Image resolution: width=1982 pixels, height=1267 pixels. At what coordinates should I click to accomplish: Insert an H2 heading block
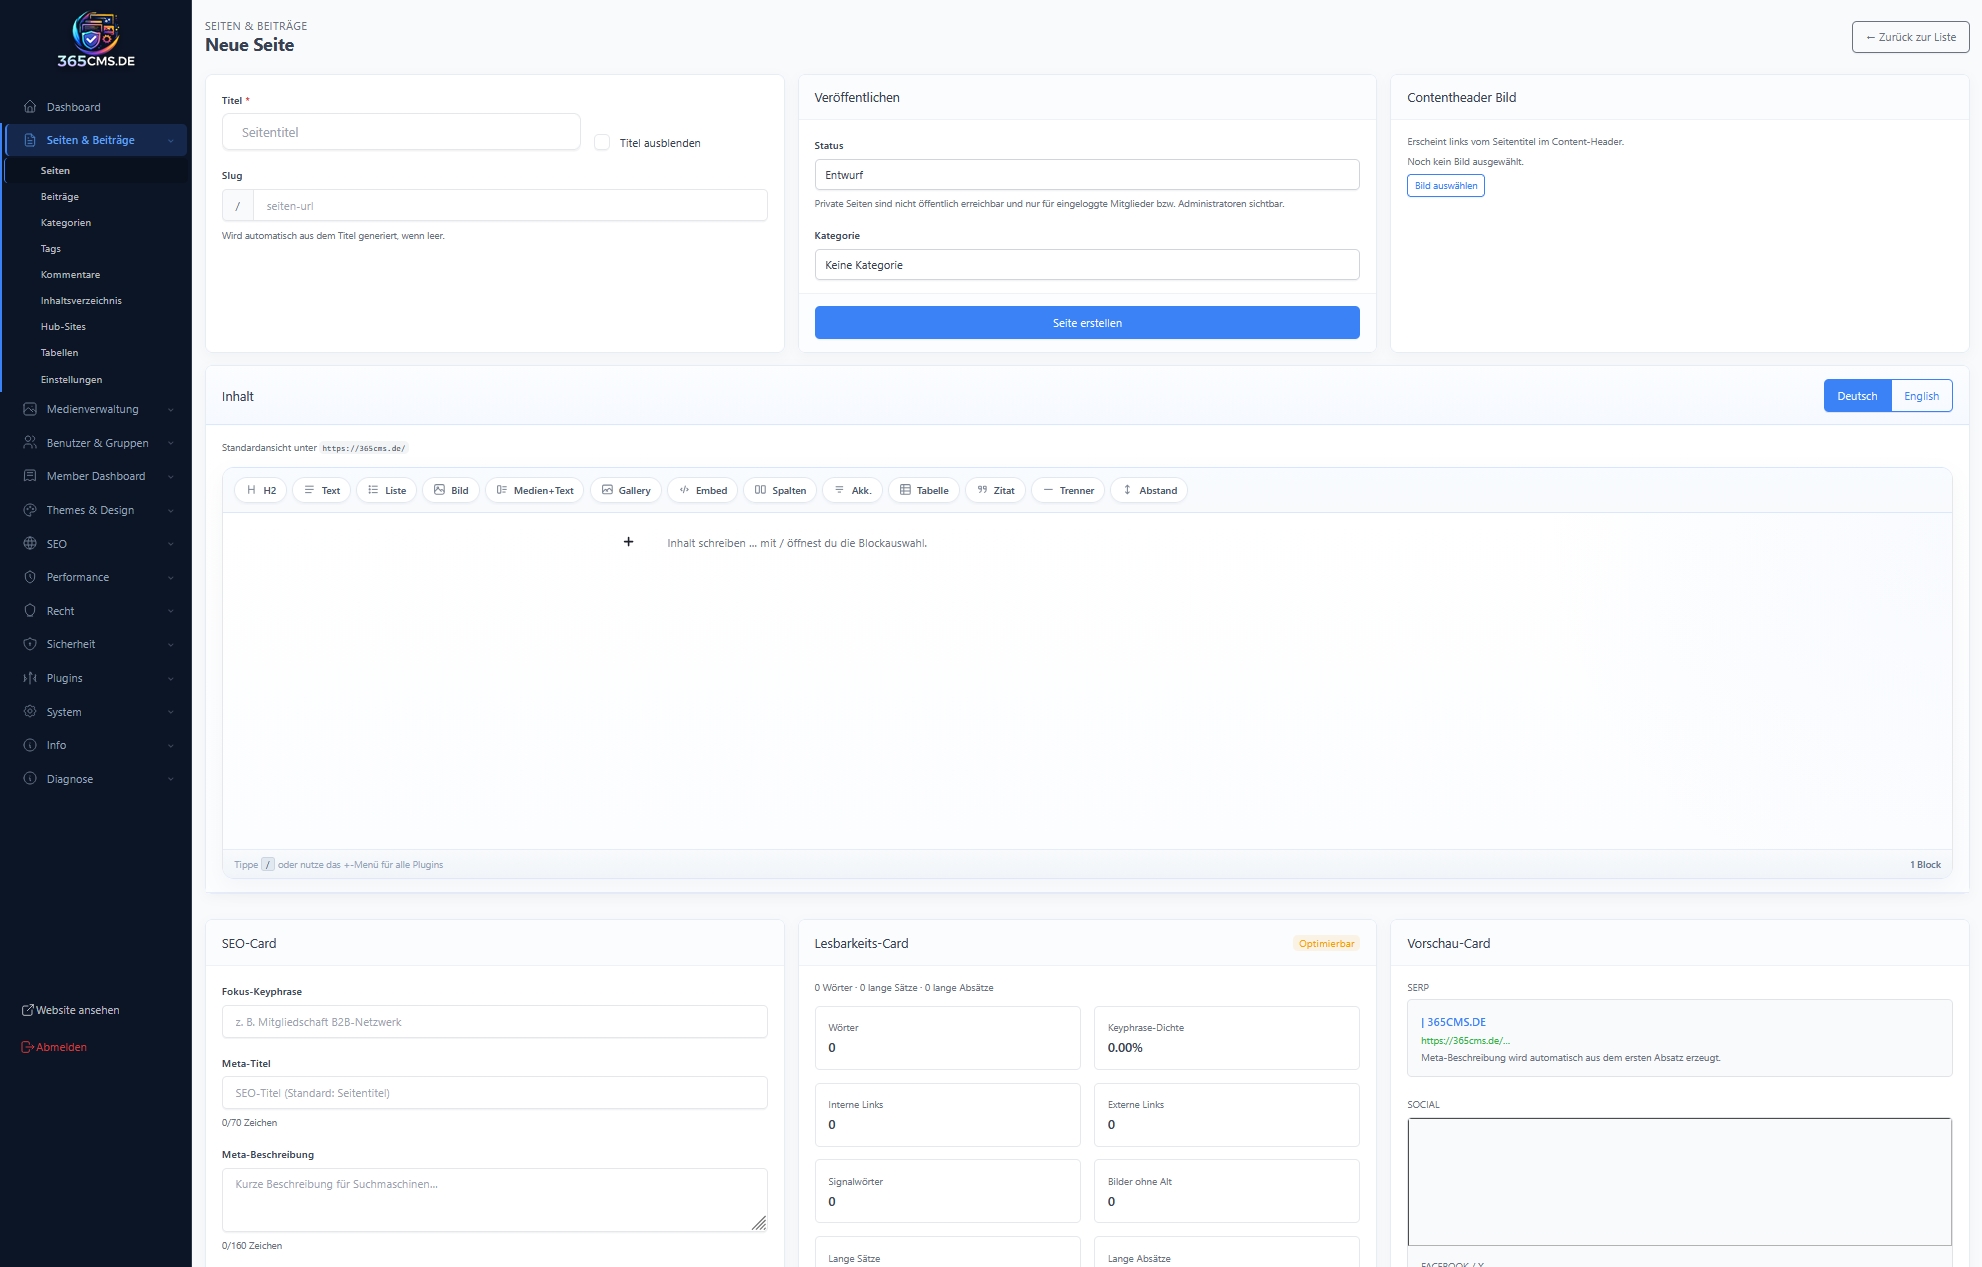pyautogui.click(x=261, y=490)
